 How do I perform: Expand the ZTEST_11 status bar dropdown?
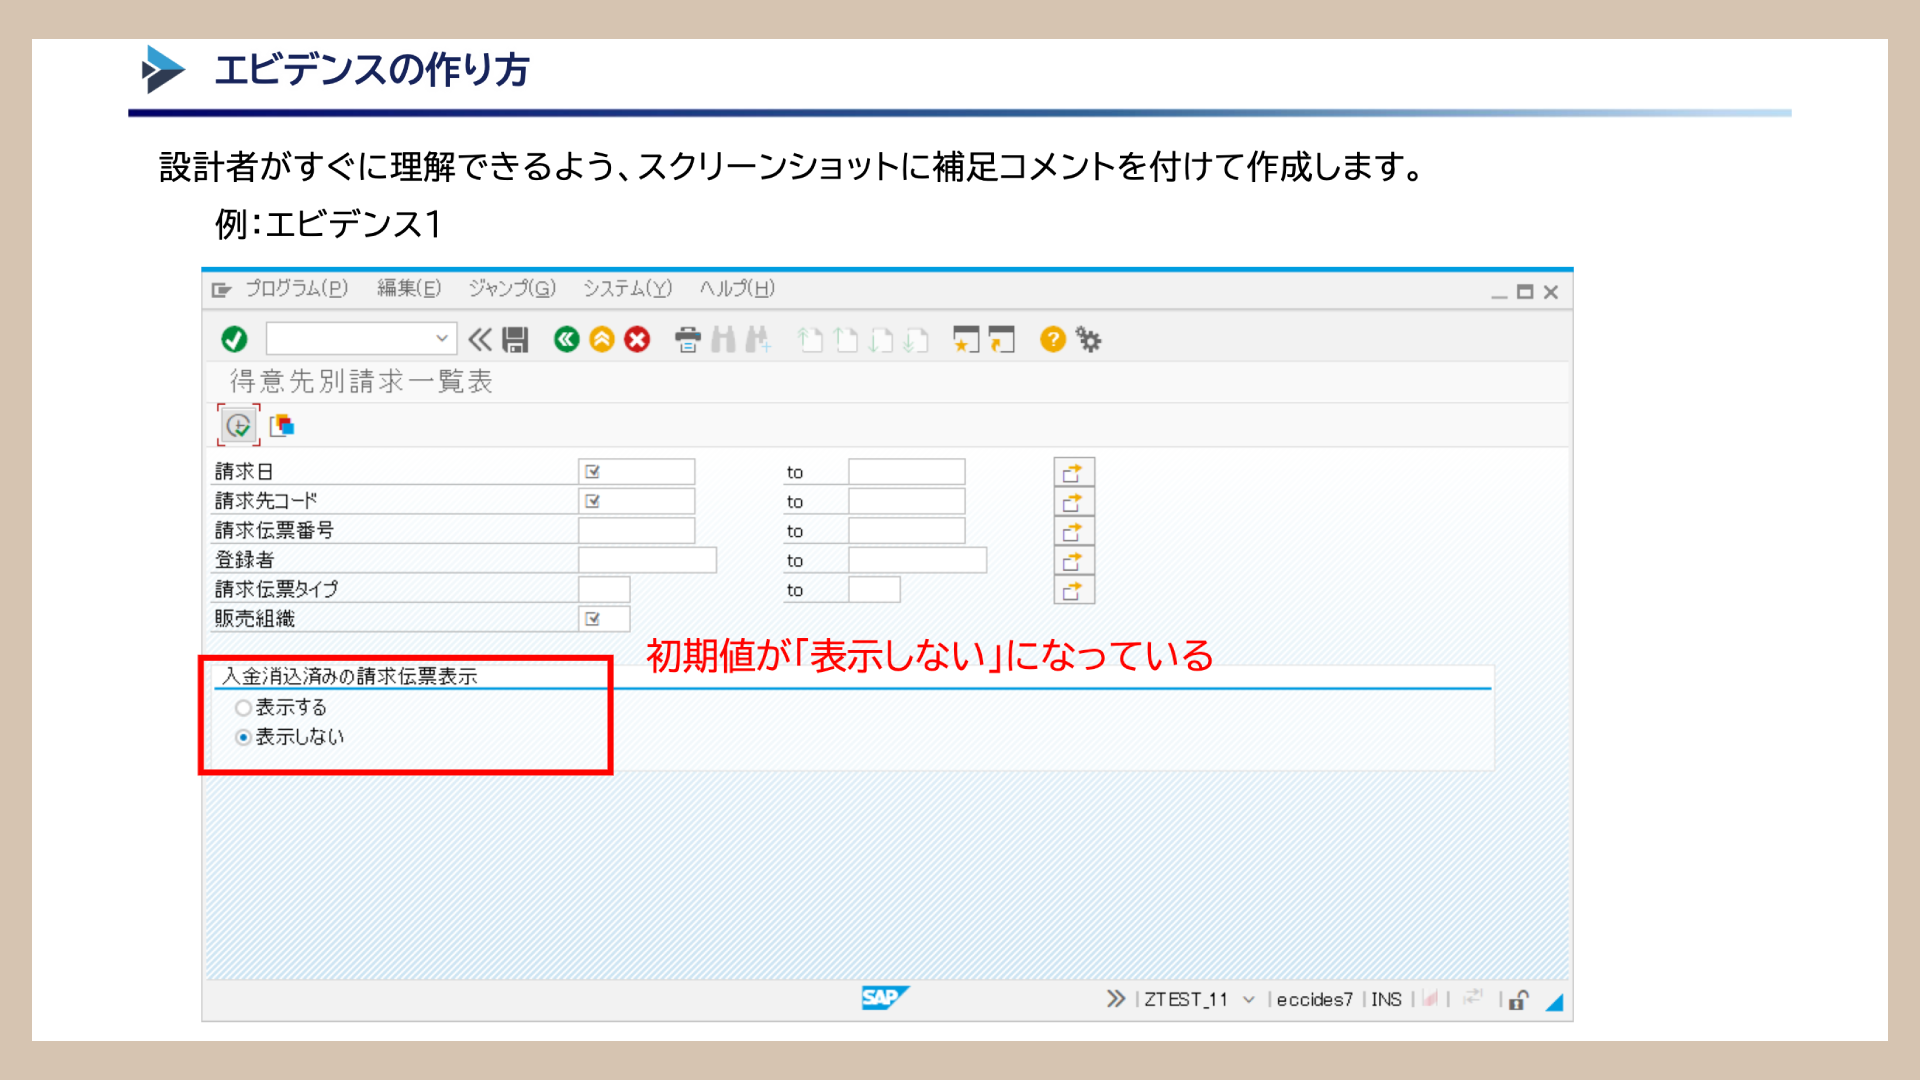[x=1248, y=1000]
